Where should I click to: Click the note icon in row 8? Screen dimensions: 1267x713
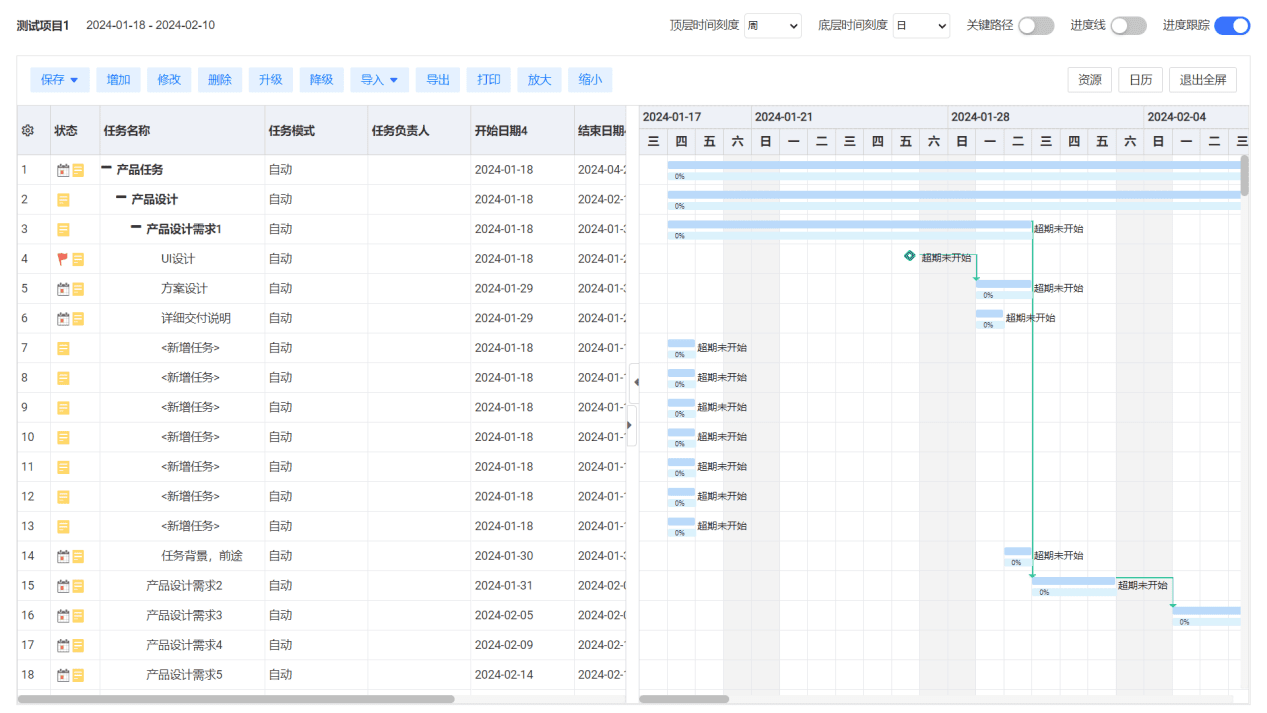[63, 378]
